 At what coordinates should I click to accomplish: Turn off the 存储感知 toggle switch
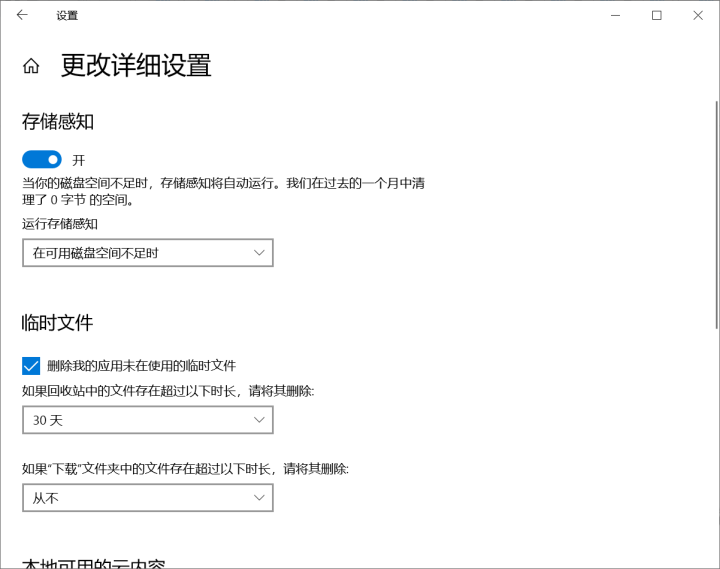pos(42,160)
